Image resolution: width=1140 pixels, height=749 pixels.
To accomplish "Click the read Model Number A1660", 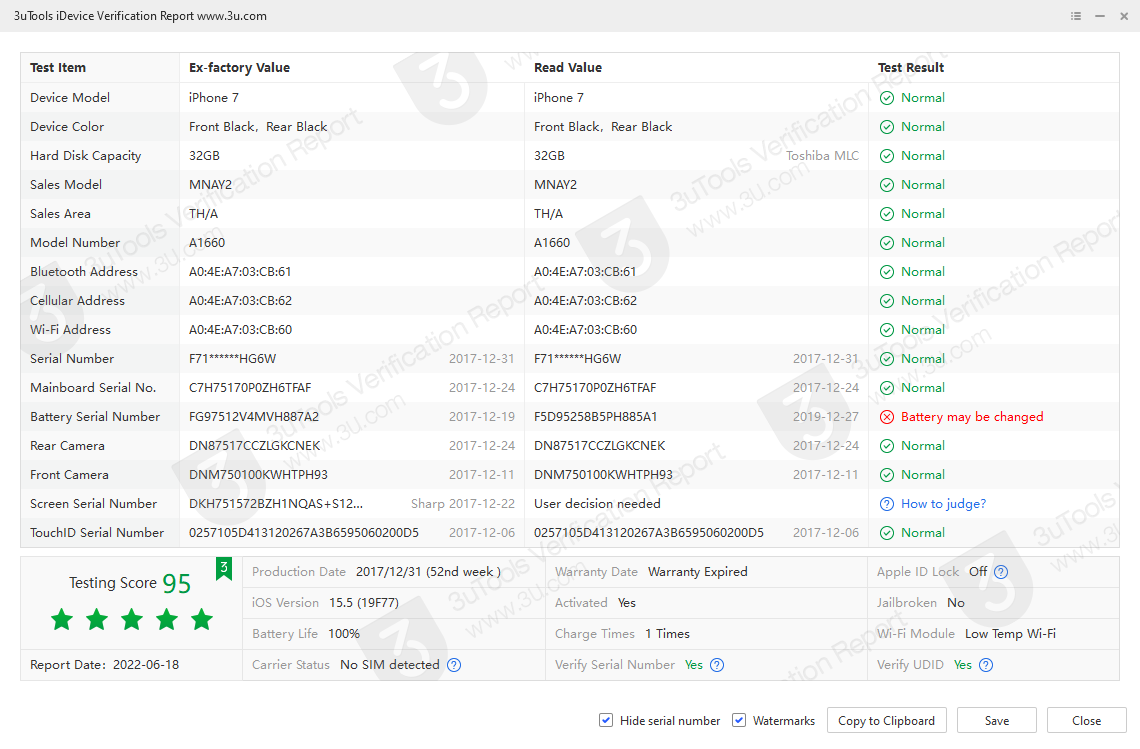I will [552, 243].
